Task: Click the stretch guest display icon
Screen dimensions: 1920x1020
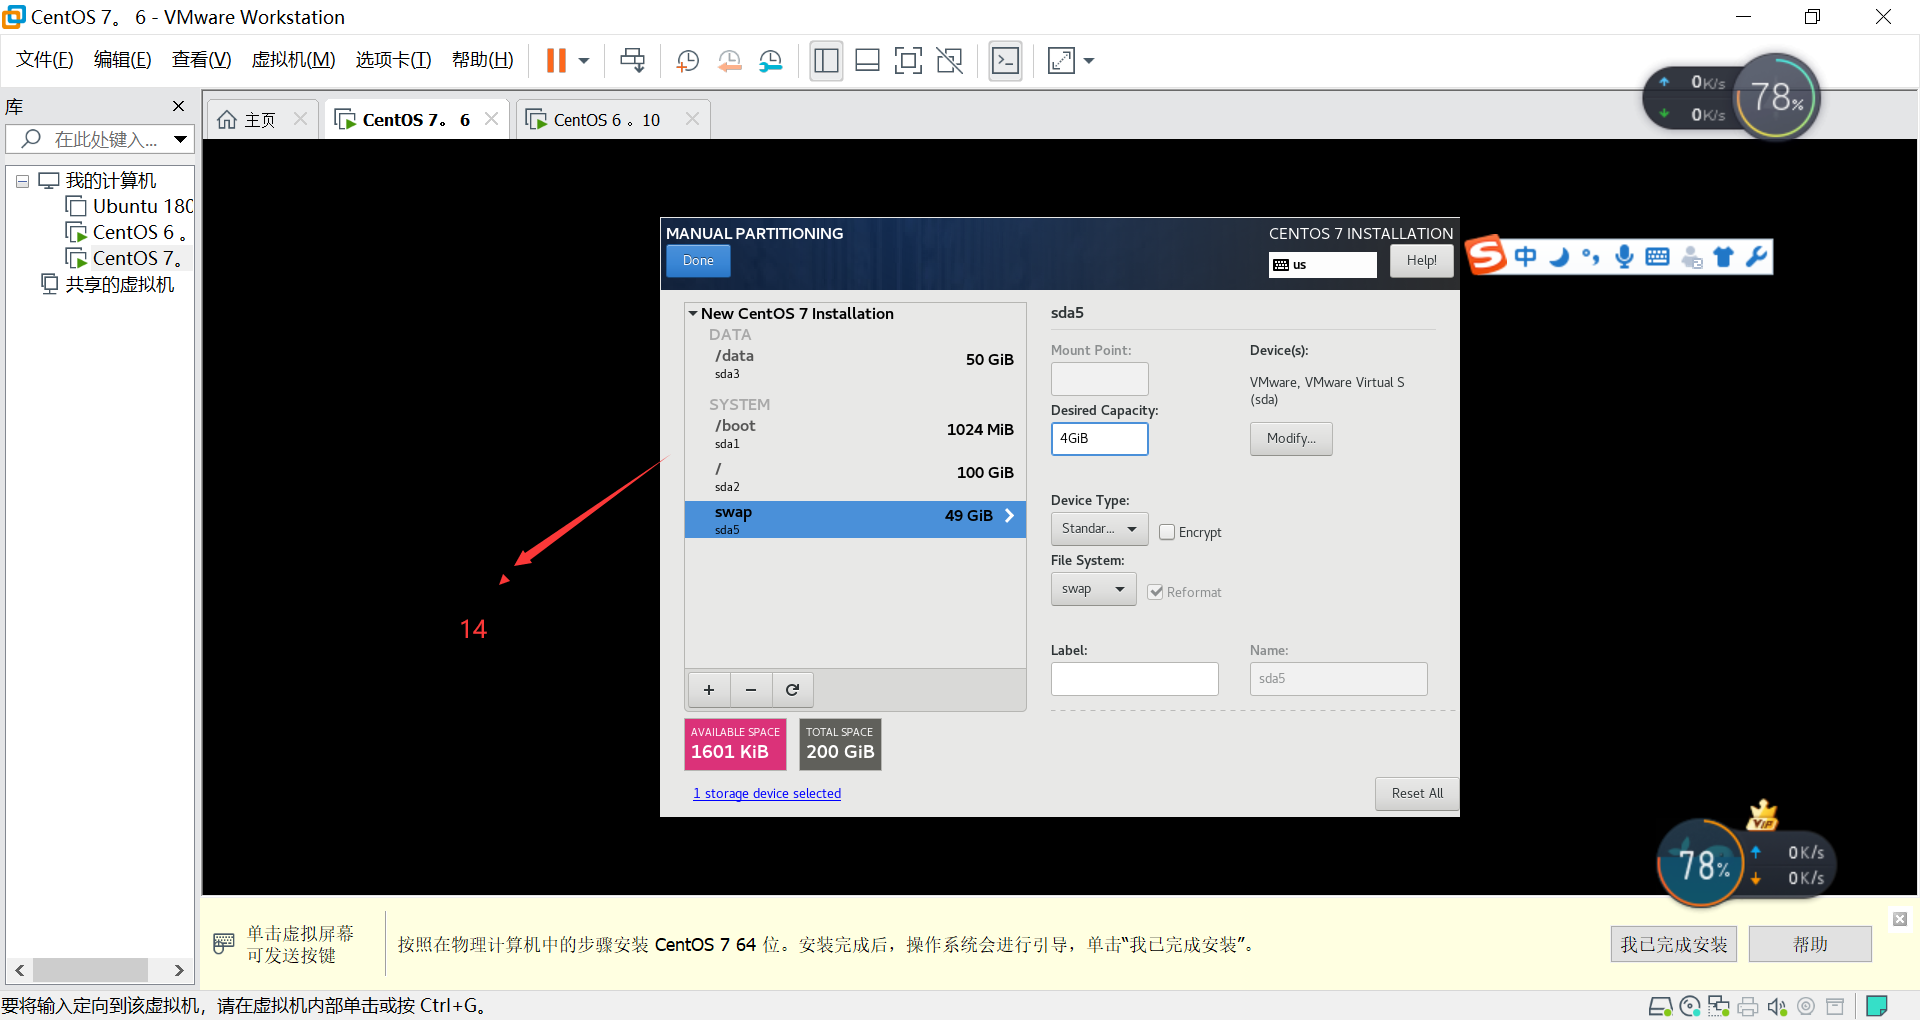Action: tap(1061, 61)
